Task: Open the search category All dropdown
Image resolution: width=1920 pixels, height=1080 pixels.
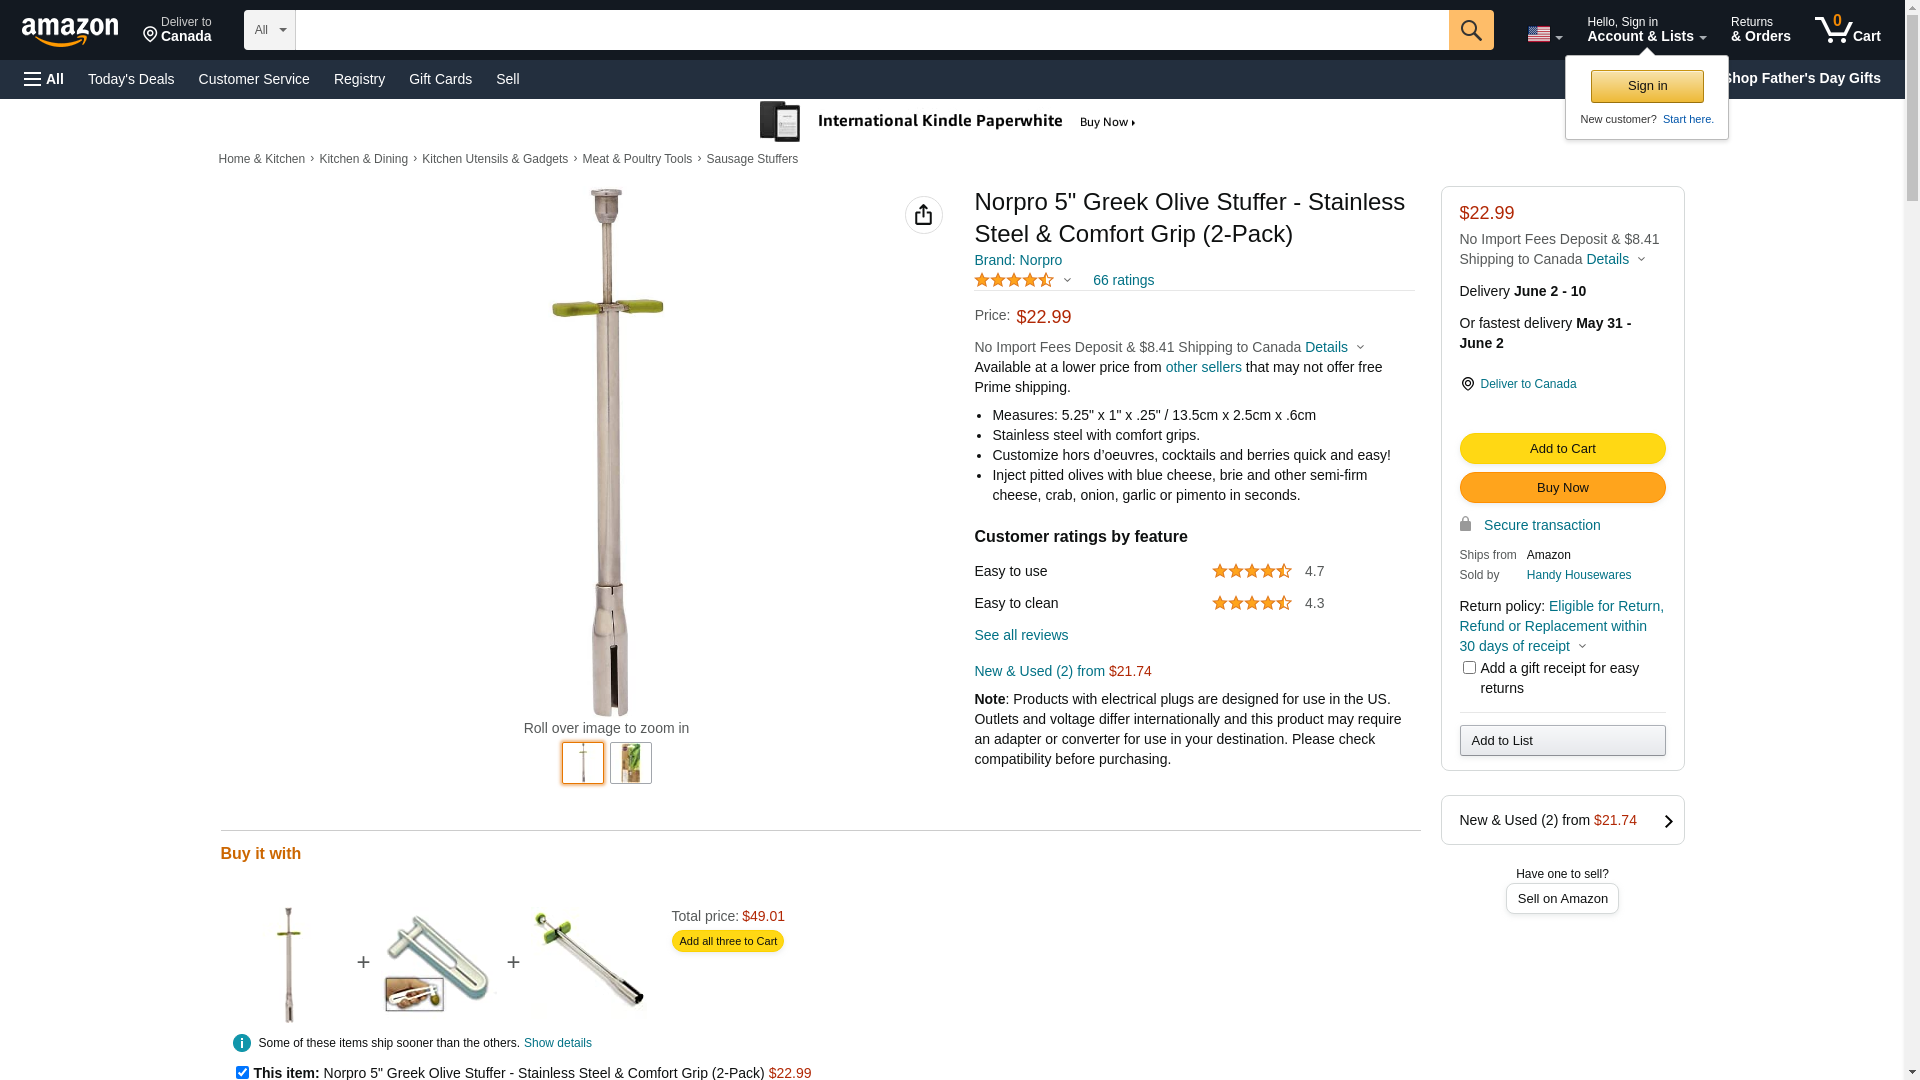Action: click(270, 30)
